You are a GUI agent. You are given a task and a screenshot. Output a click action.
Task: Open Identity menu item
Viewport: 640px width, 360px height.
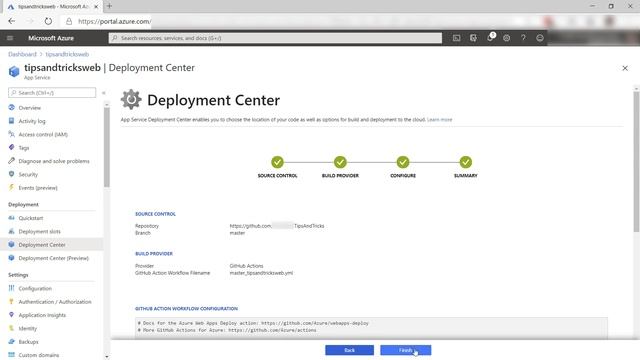(27, 329)
